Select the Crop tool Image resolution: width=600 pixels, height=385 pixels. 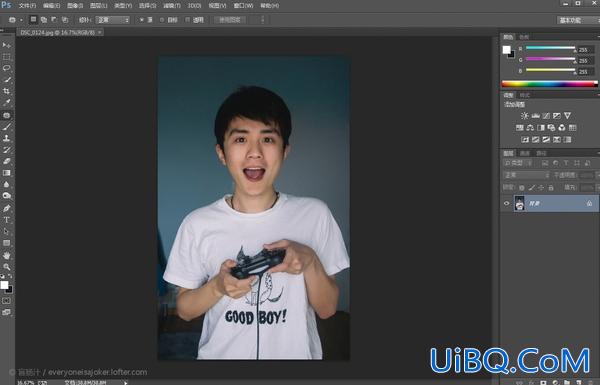tap(7, 91)
